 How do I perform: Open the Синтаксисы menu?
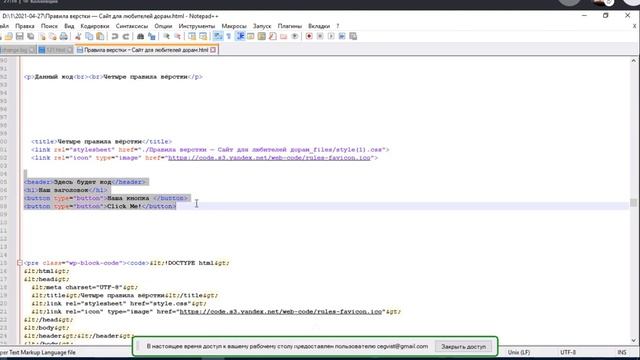click(x=131, y=26)
